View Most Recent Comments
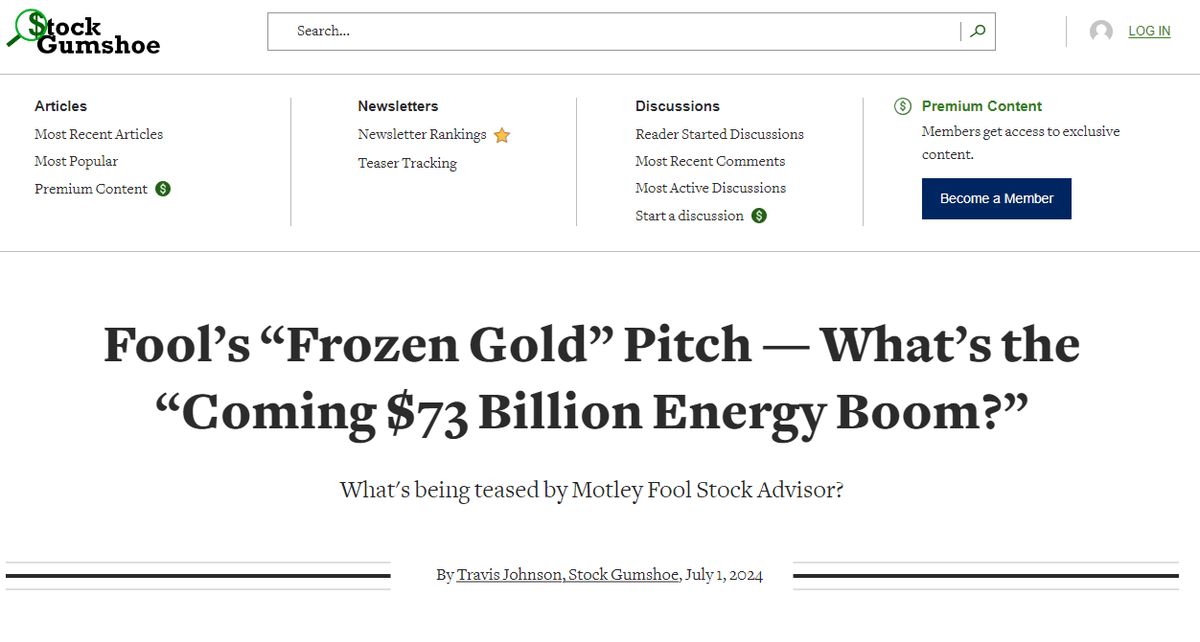This screenshot has height=642, width=1200. point(710,161)
